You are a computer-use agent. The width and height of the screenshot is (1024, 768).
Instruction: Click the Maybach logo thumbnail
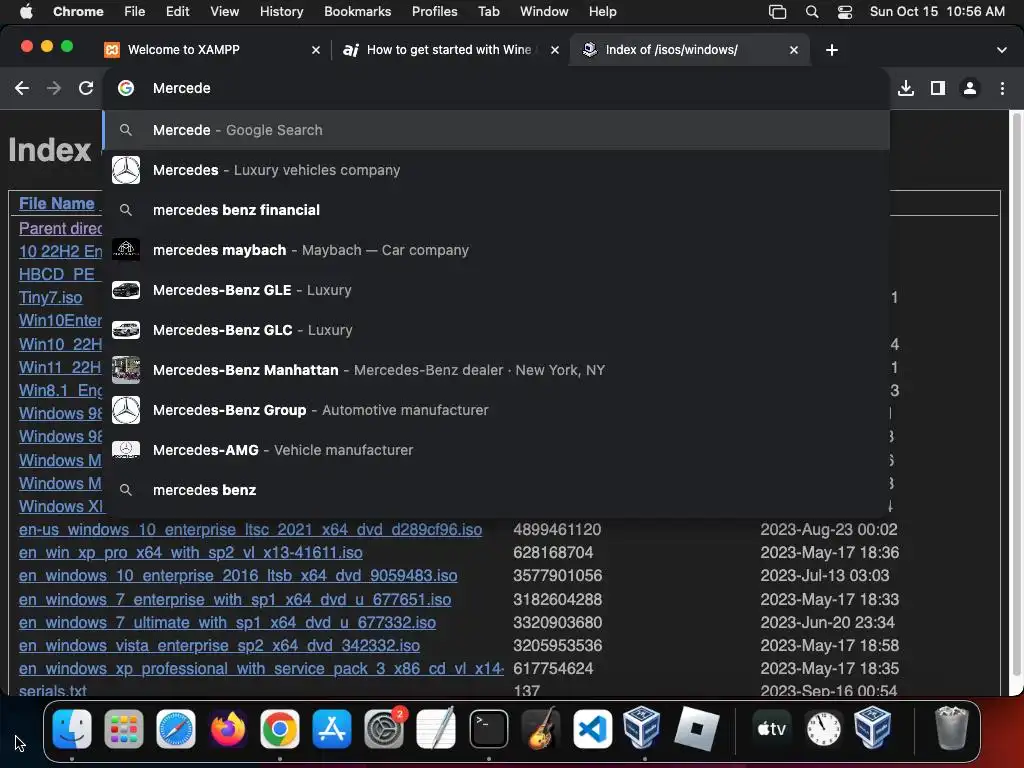click(125, 250)
